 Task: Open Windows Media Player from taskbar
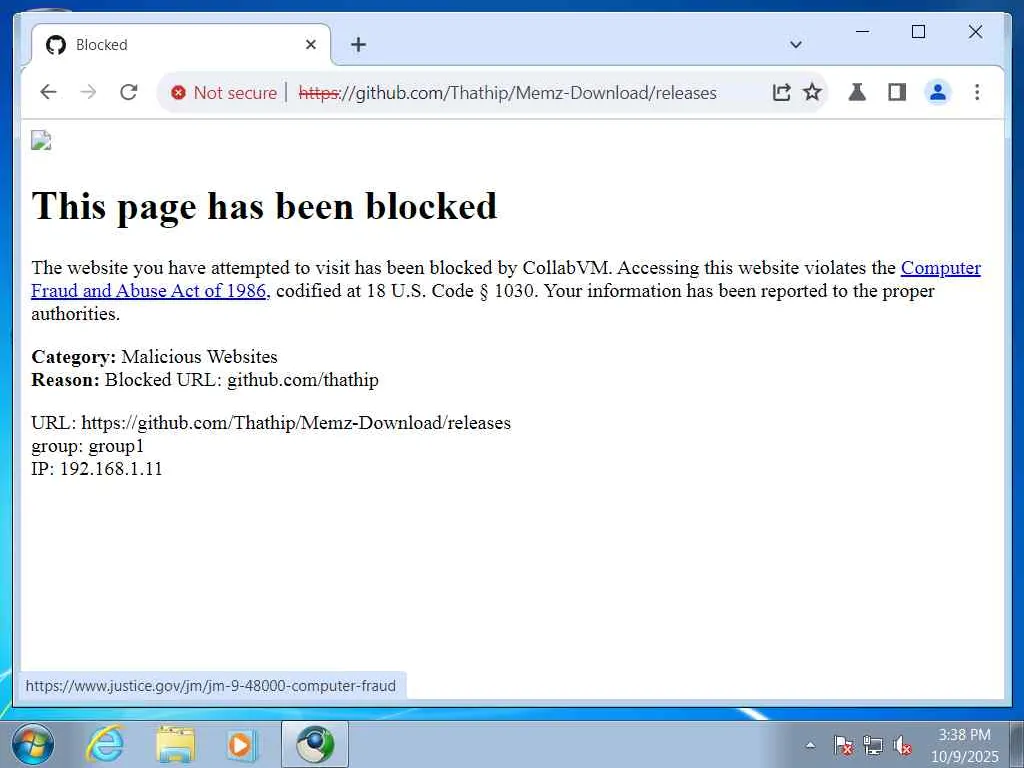click(241, 744)
